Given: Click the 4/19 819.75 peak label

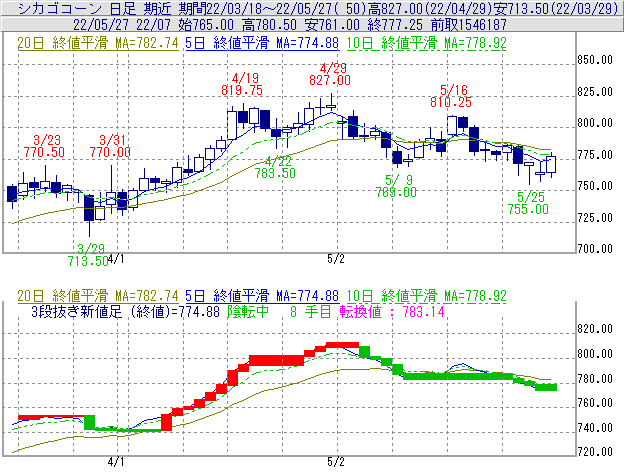Looking at the screenshot, I should click(x=242, y=84).
